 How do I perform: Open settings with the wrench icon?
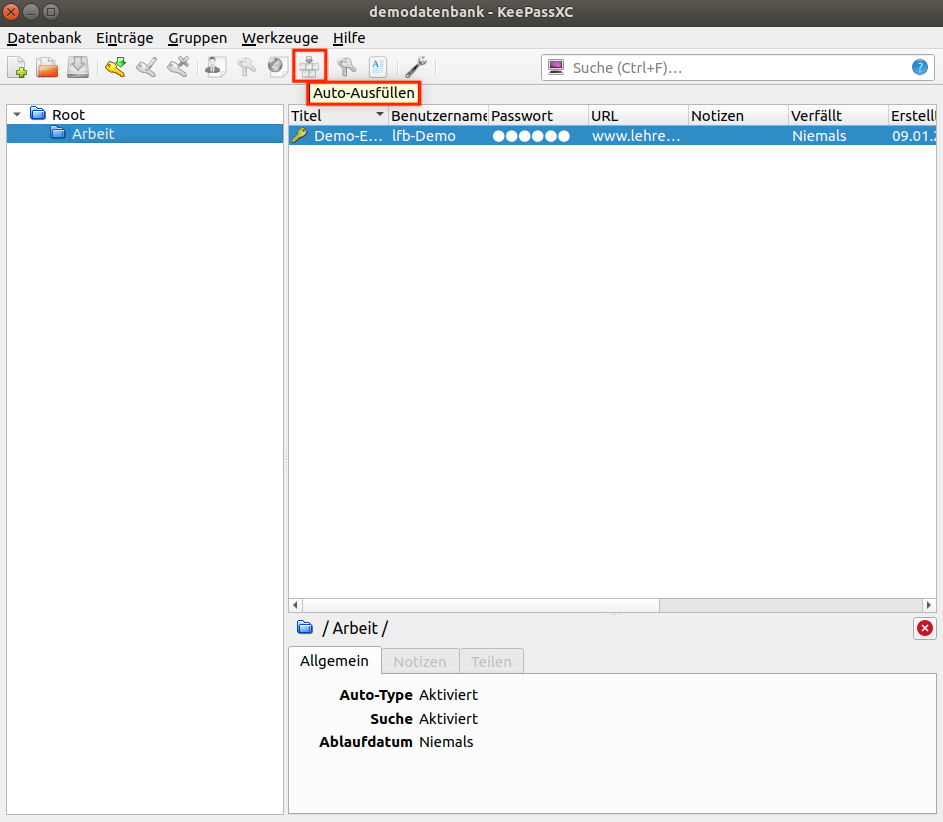click(415, 68)
